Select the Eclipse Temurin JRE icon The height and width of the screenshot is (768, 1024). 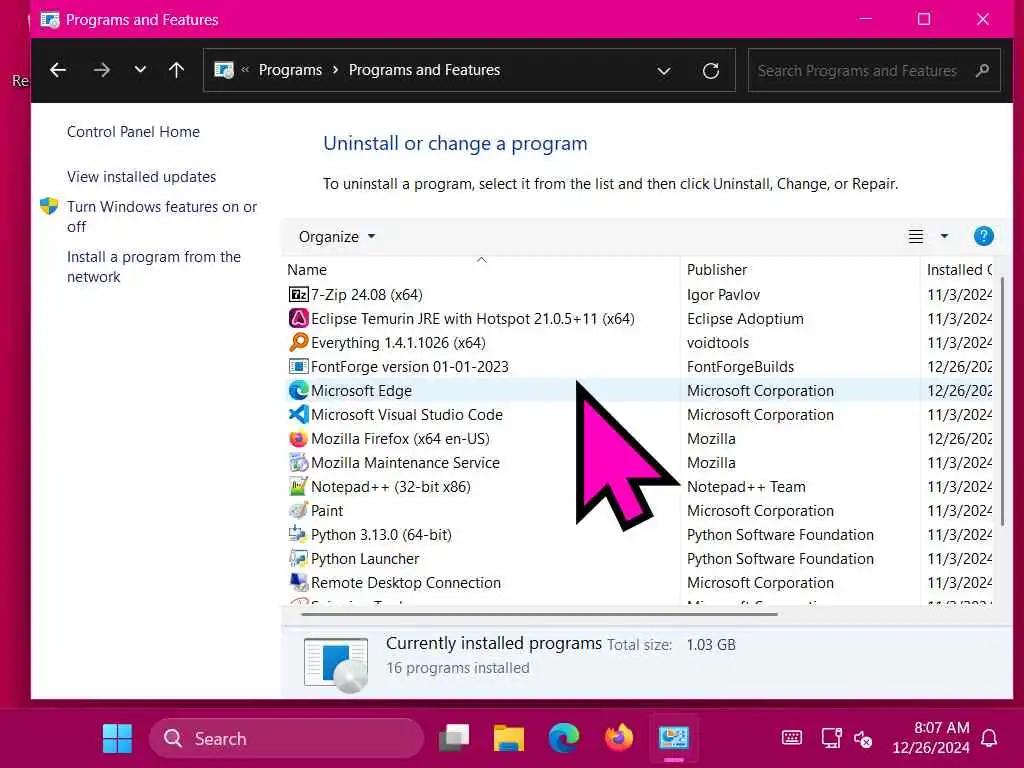[298, 319]
